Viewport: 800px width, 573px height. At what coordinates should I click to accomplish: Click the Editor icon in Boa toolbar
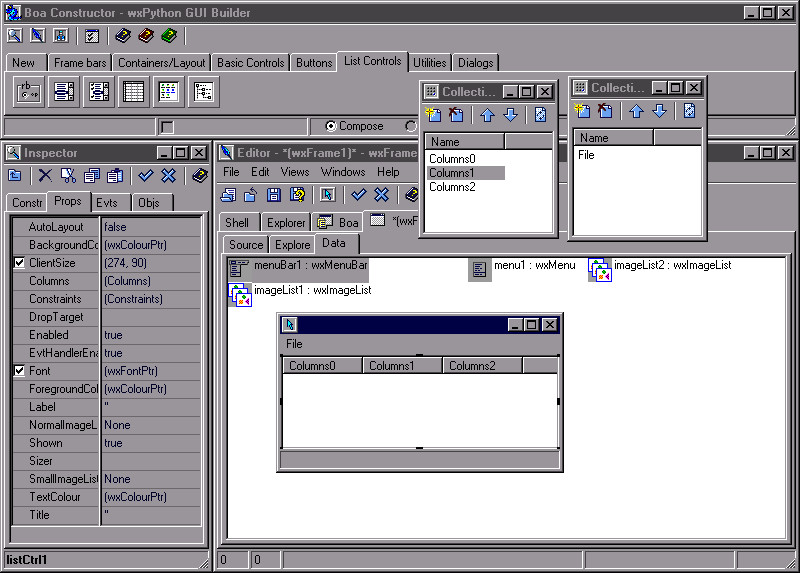click(38, 35)
